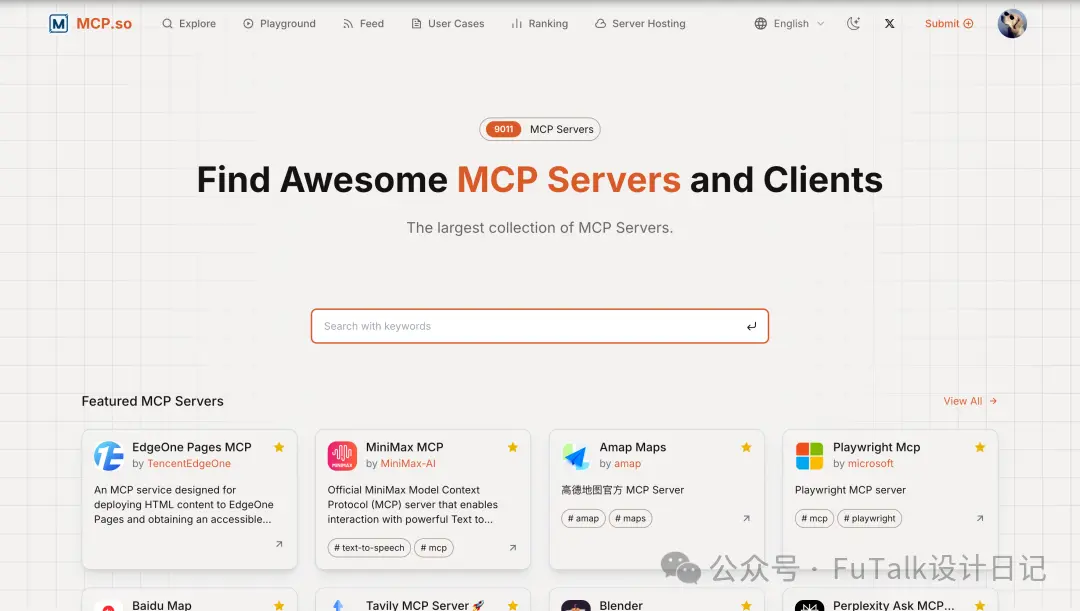Click the MiniMax MCP logo icon

click(x=342, y=456)
